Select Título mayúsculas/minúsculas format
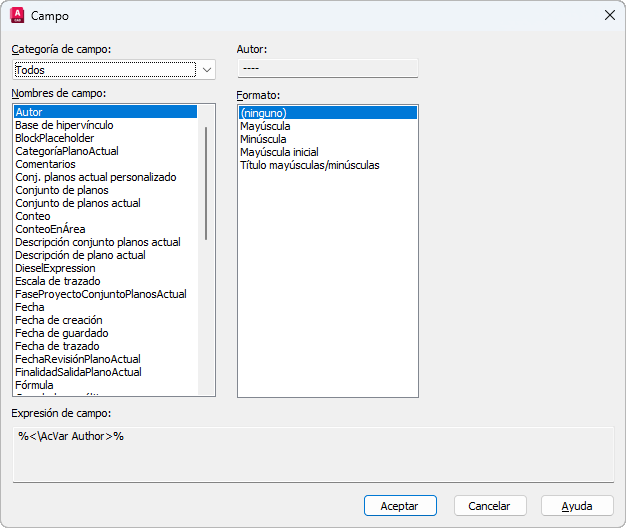Screen dimensions: 626x528 click(x=310, y=165)
